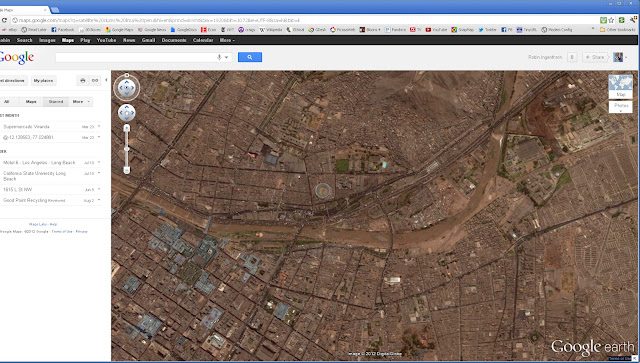The width and height of the screenshot is (640, 363).
Task: Open the Google News bookmark
Action: (x=152, y=30)
